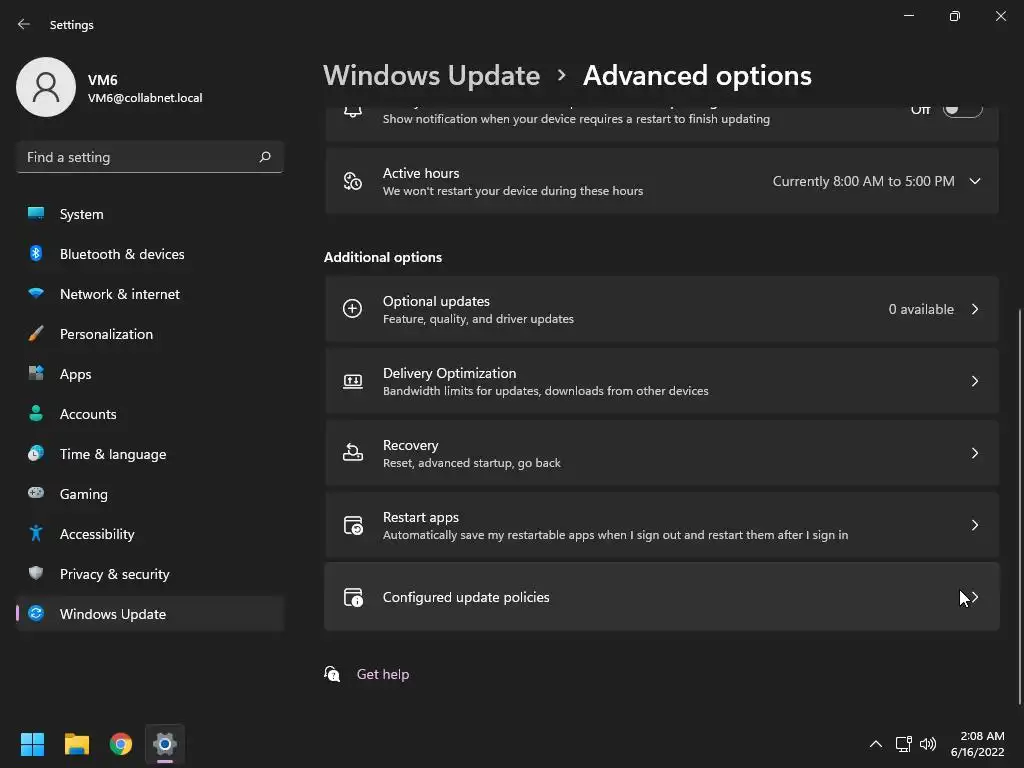Click the Network & internet wifi icon

[36, 294]
